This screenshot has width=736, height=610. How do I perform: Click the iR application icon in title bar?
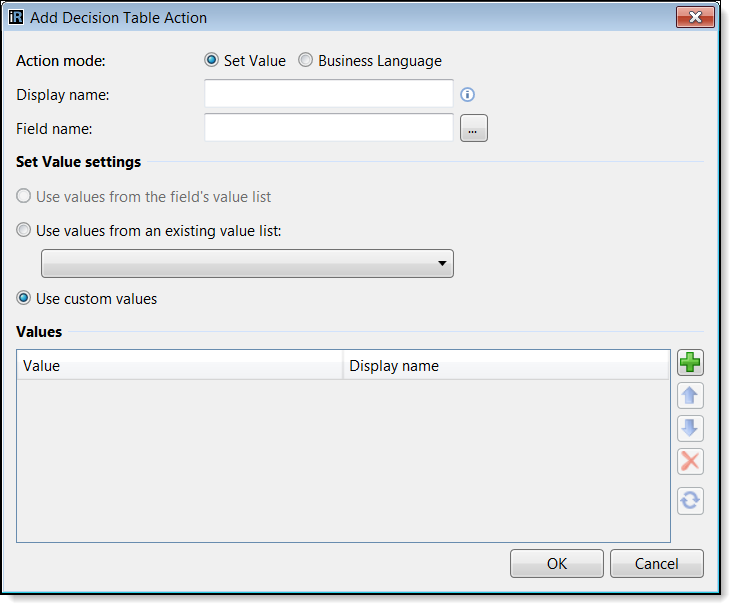tap(16, 17)
